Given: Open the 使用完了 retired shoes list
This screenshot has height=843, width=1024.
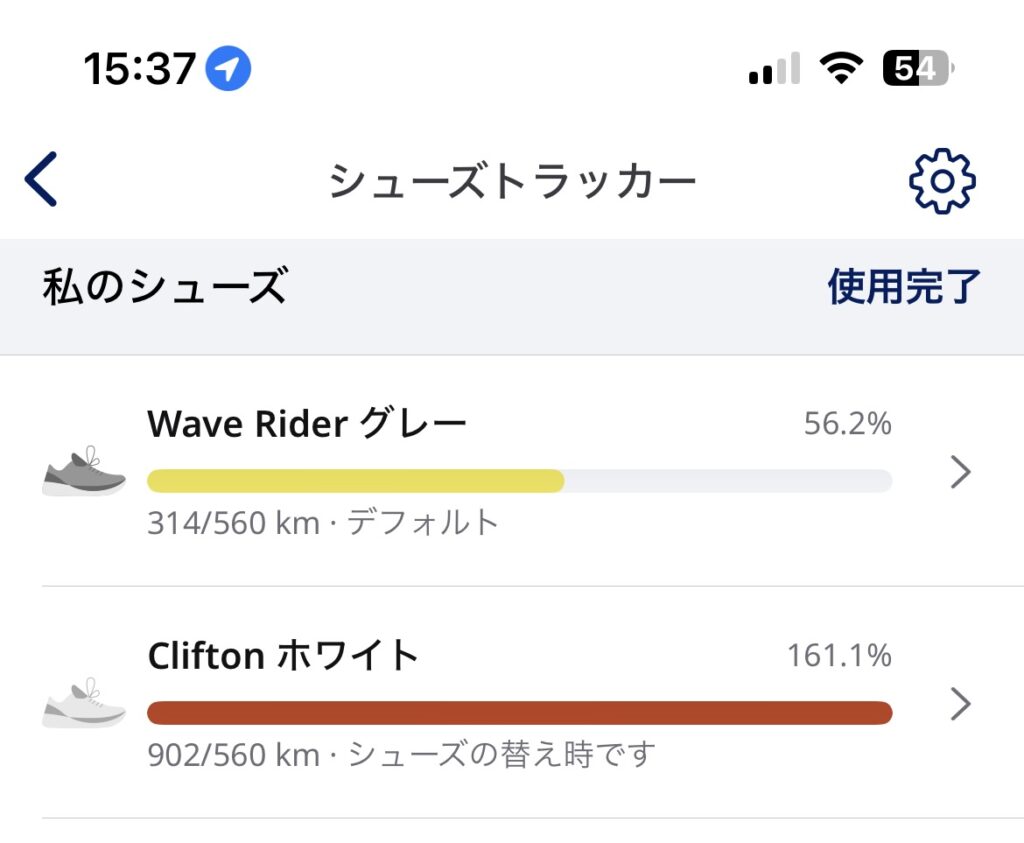Looking at the screenshot, I should (904, 287).
